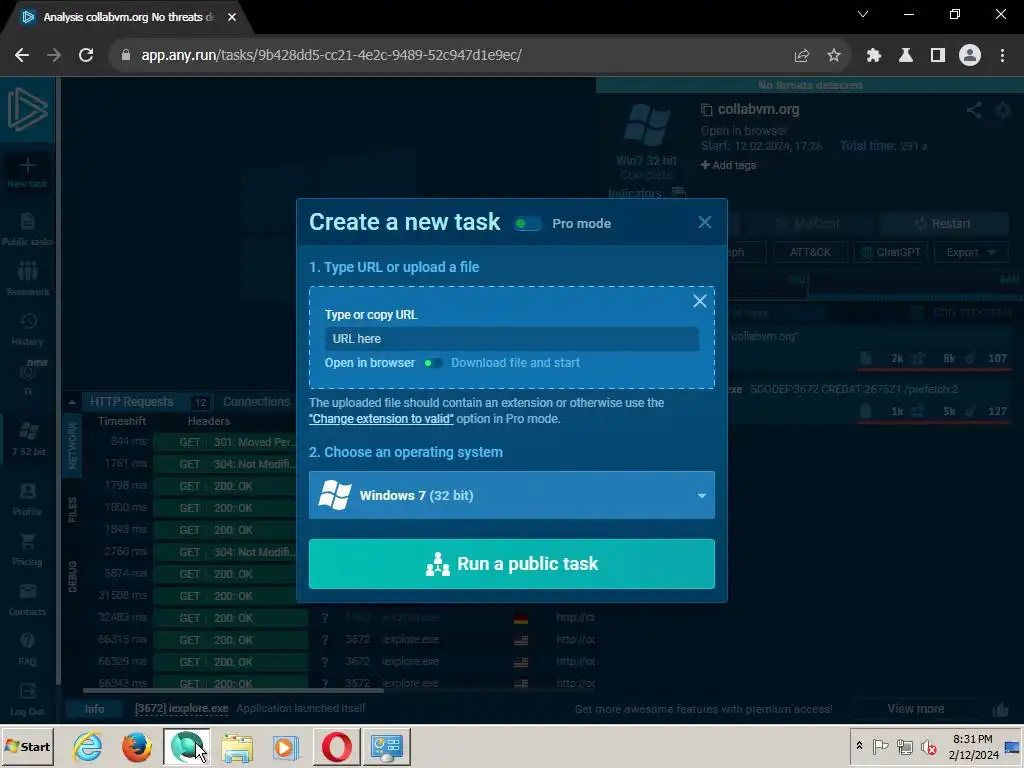Screen dimensions: 1024x768
Task: Click the Windows logo in OS selector
Action: 334,495
